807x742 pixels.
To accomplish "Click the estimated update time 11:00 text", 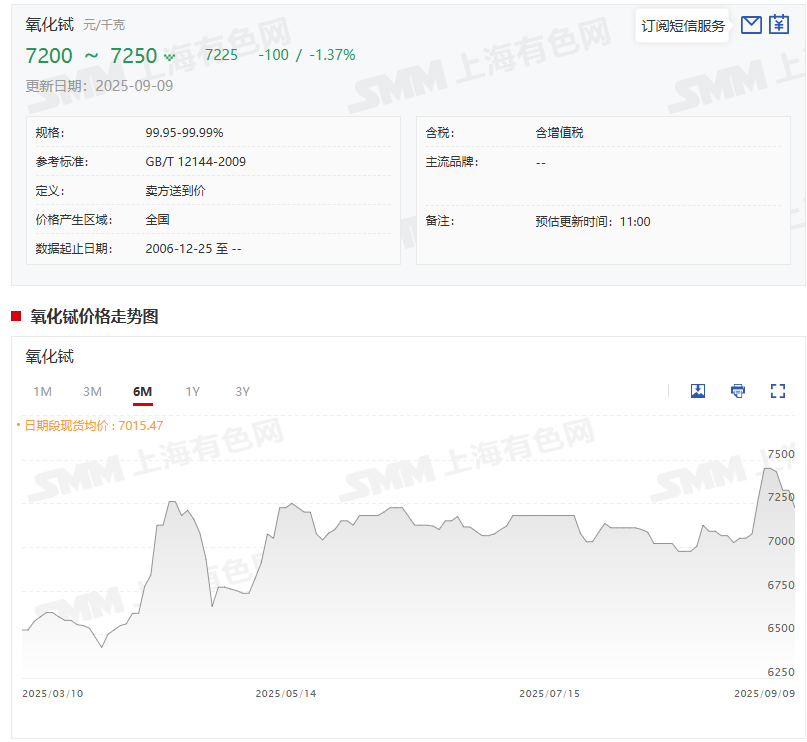I will 593,222.
